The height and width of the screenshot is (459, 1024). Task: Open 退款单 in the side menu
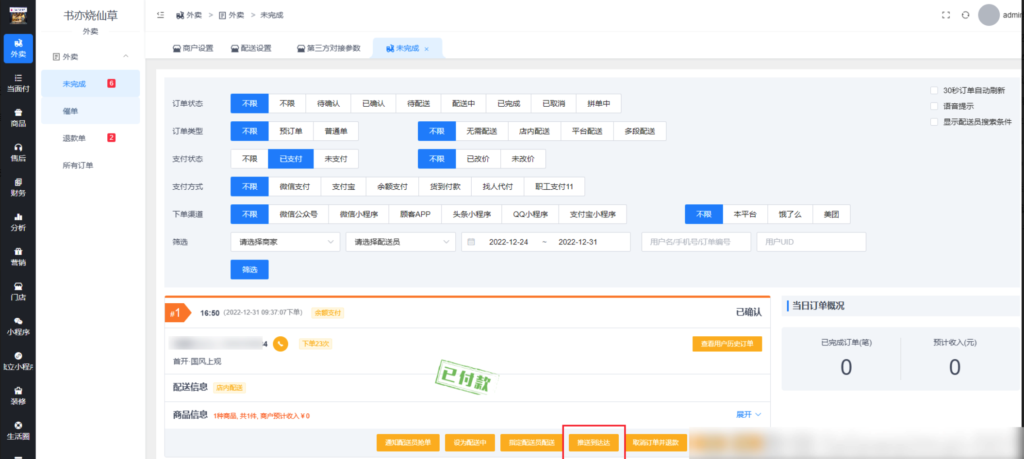click(75, 138)
